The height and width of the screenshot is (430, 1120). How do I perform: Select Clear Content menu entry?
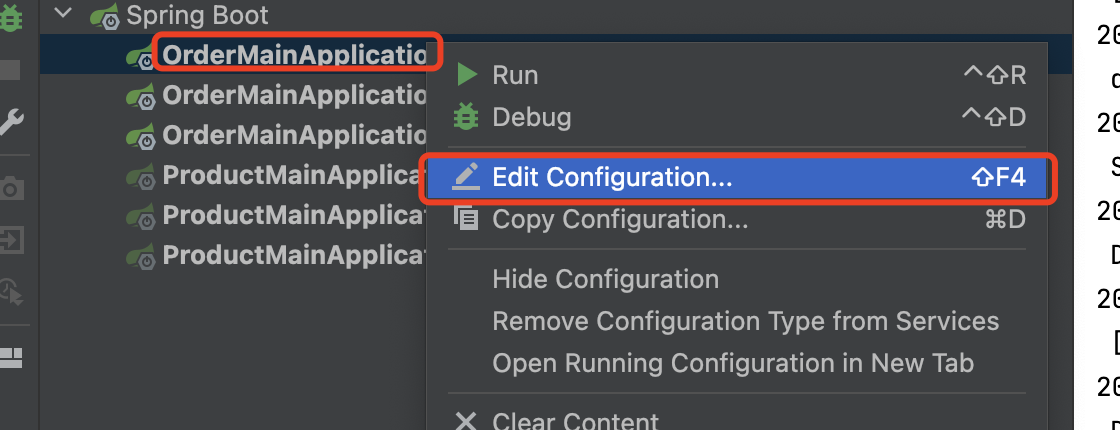click(576, 421)
